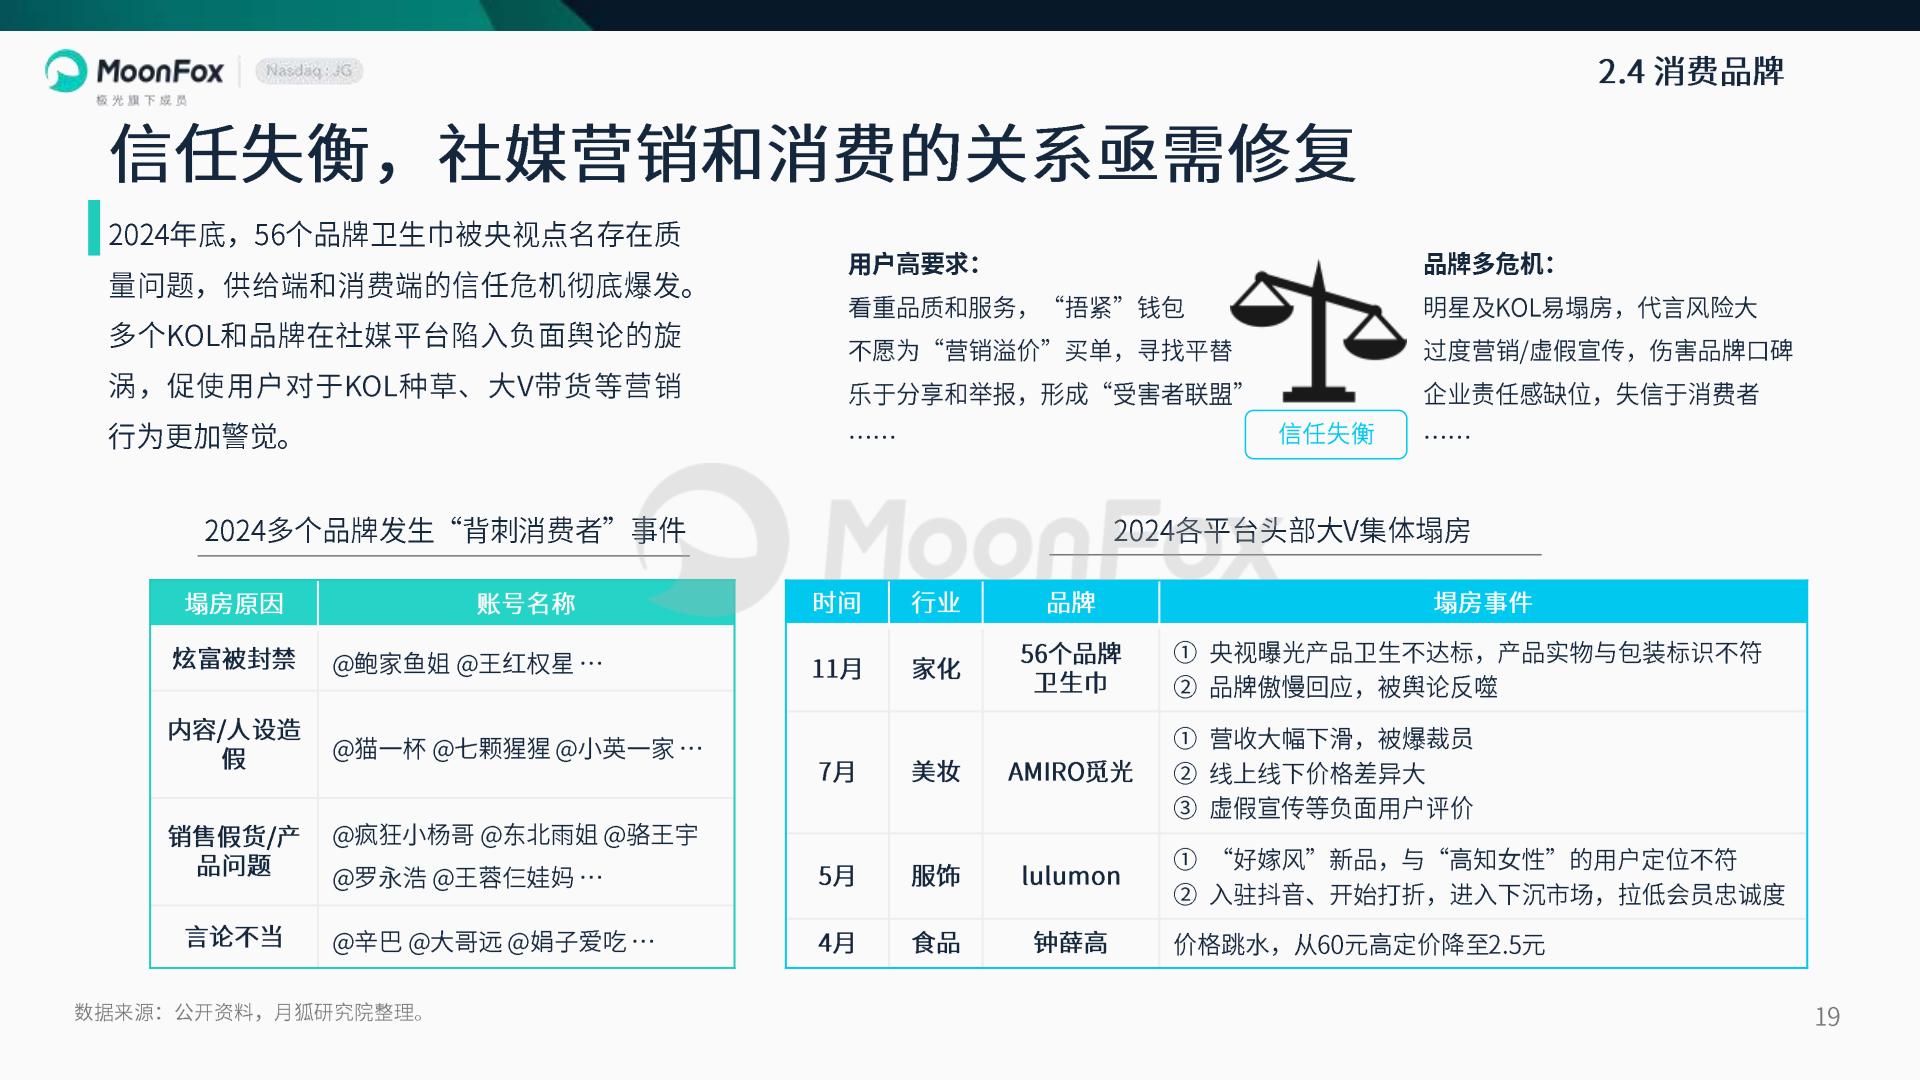Click the 炫富被封禁 table cell
The width and height of the screenshot is (1920, 1080).
(234, 659)
